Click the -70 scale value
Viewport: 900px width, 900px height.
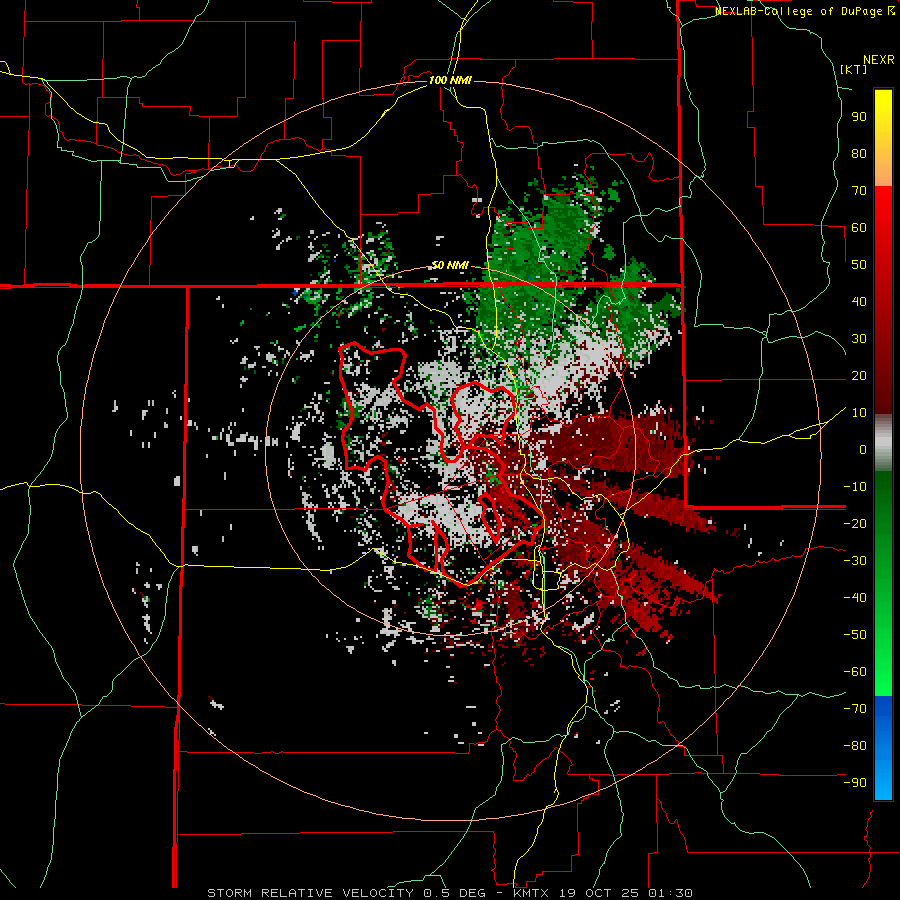click(x=855, y=709)
